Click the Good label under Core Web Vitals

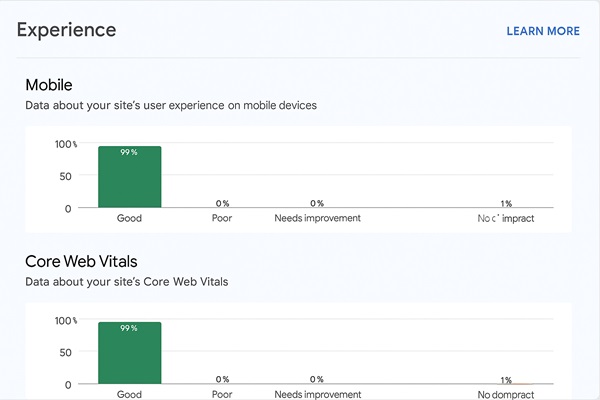[x=129, y=394]
